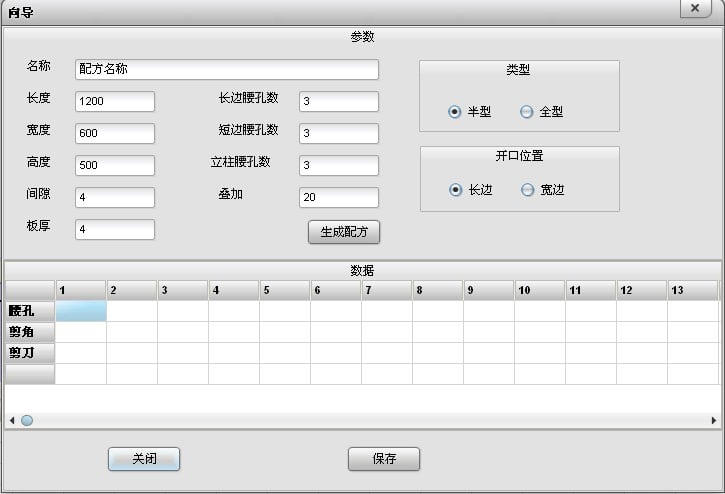This screenshot has width=725, height=494.
Task: Select column header 8 in data table
Action: click(x=438, y=290)
